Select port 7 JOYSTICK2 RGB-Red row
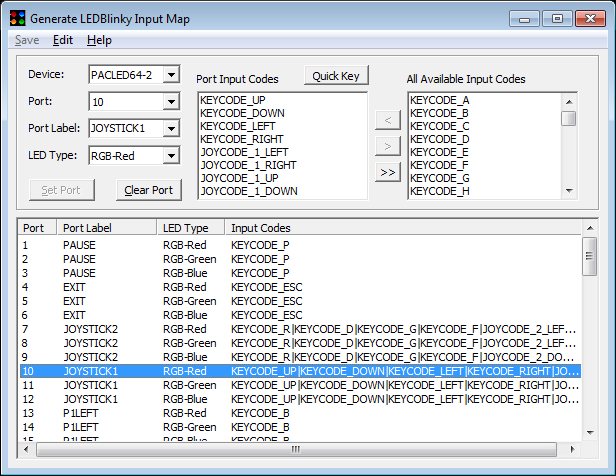 301,329
